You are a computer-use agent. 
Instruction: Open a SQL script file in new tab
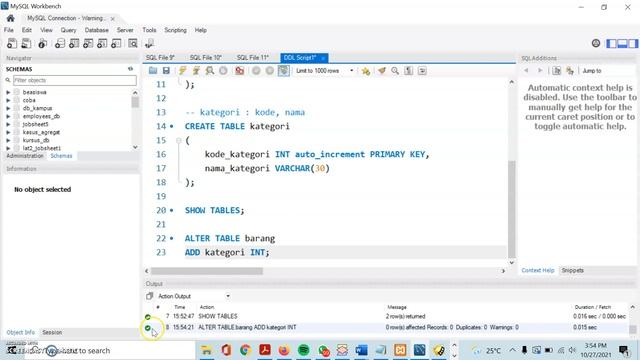tap(26, 43)
